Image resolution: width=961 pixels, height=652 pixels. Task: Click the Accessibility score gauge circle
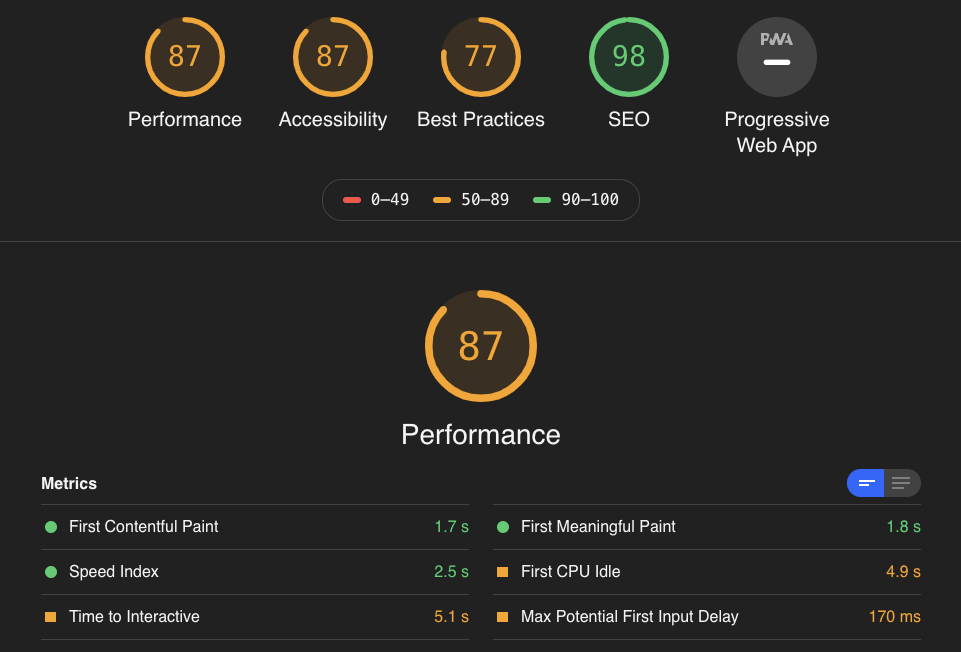(x=333, y=57)
